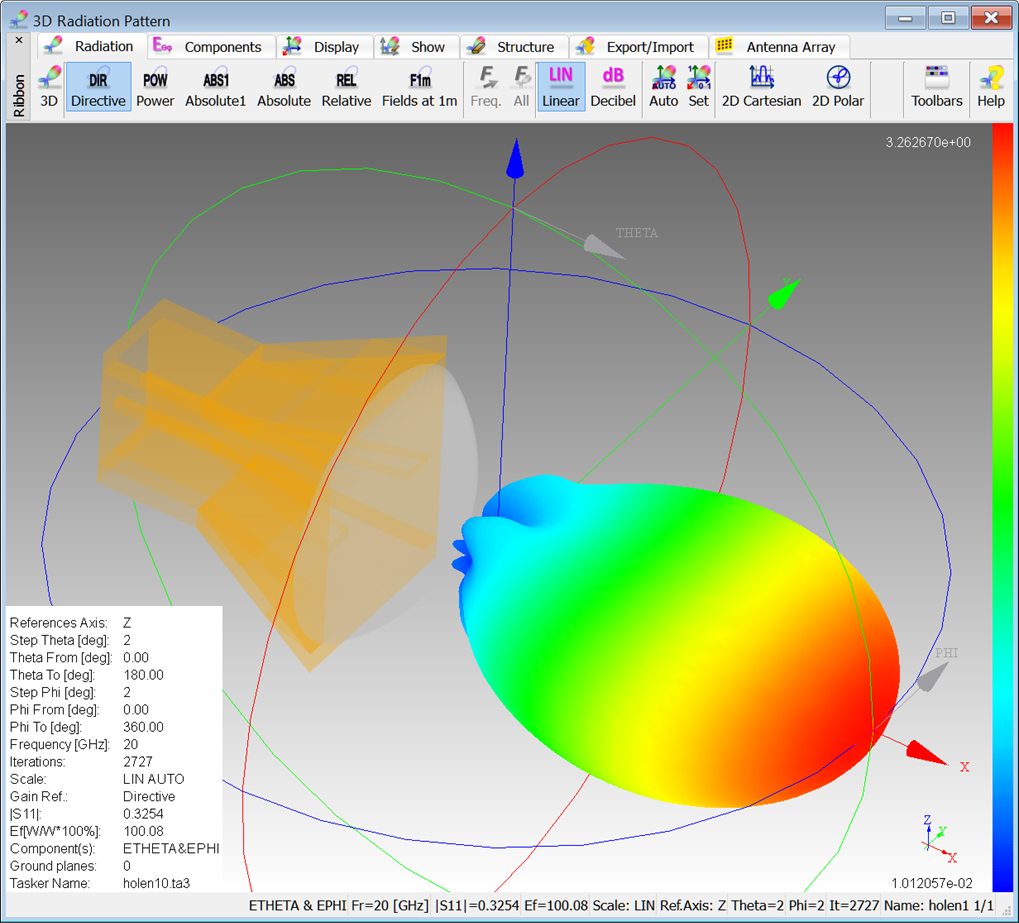
Task: Open the Display tab
Action: coord(323,46)
